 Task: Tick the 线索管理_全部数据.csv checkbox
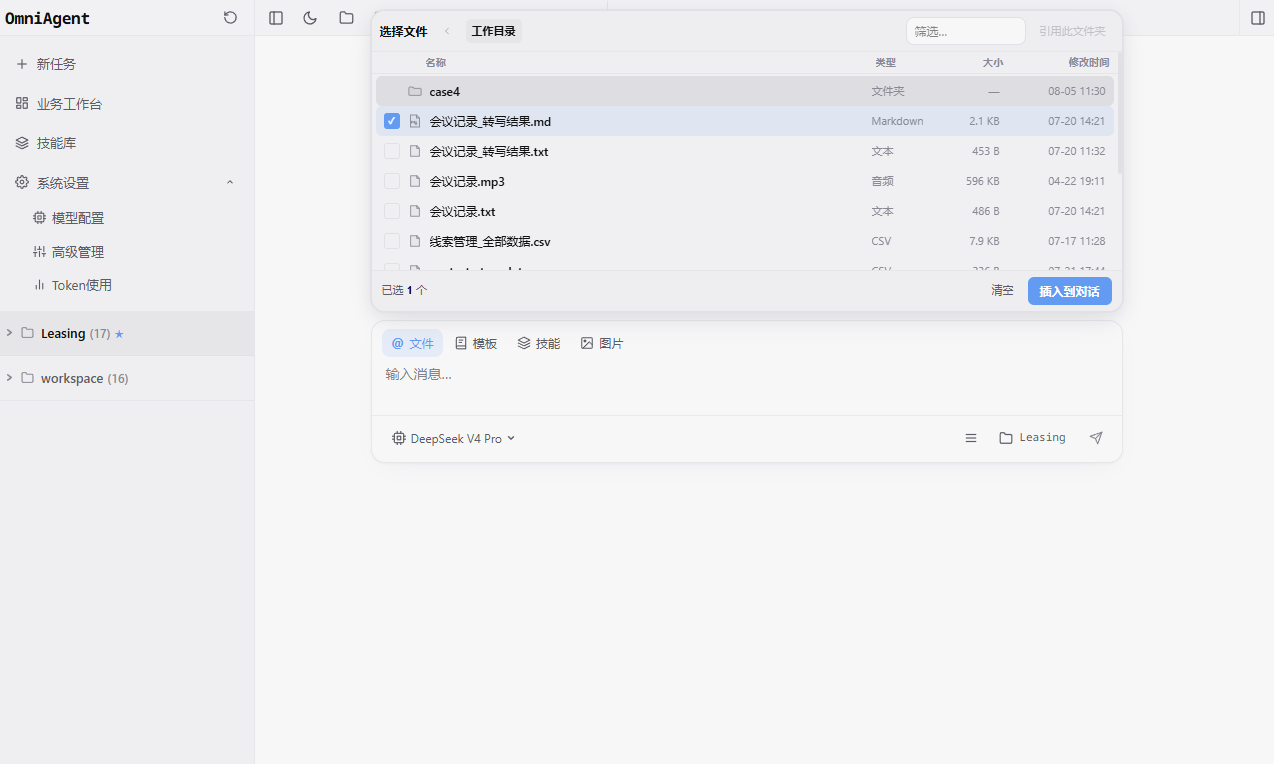[x=392, y=241]
